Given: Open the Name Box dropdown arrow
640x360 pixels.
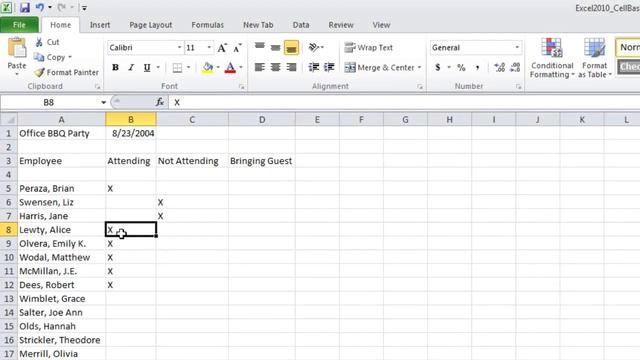Looking at the screenshot, I should coord(103,102).
